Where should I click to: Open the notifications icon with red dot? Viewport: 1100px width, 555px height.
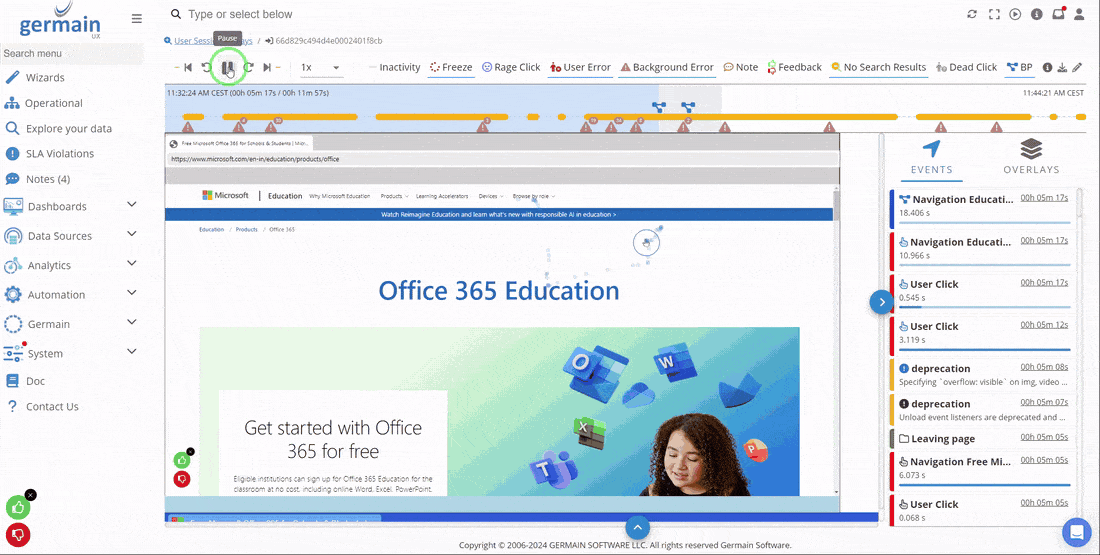pyautogui.click(x=1058, y=13)
